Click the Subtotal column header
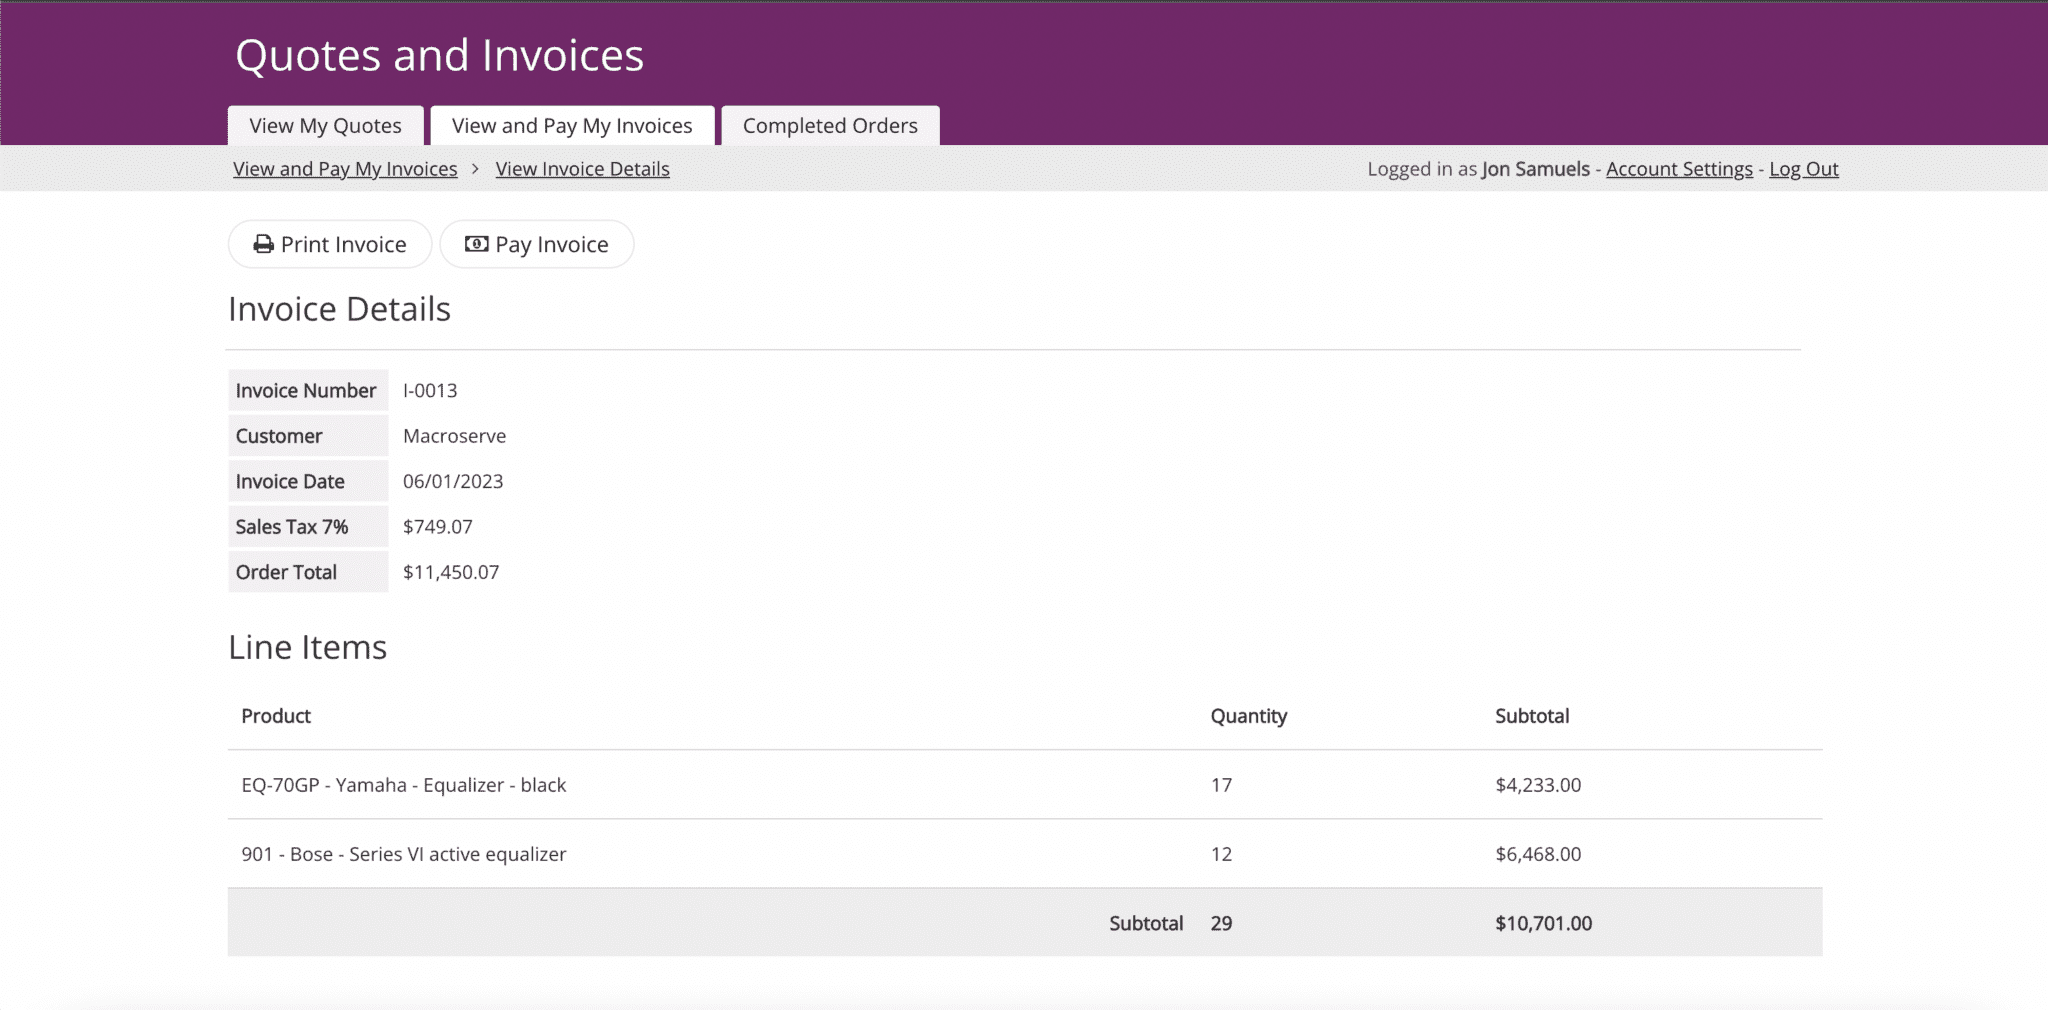Image resolution: width=2048 pixels, height=1010 pixels. point(1532,715)
